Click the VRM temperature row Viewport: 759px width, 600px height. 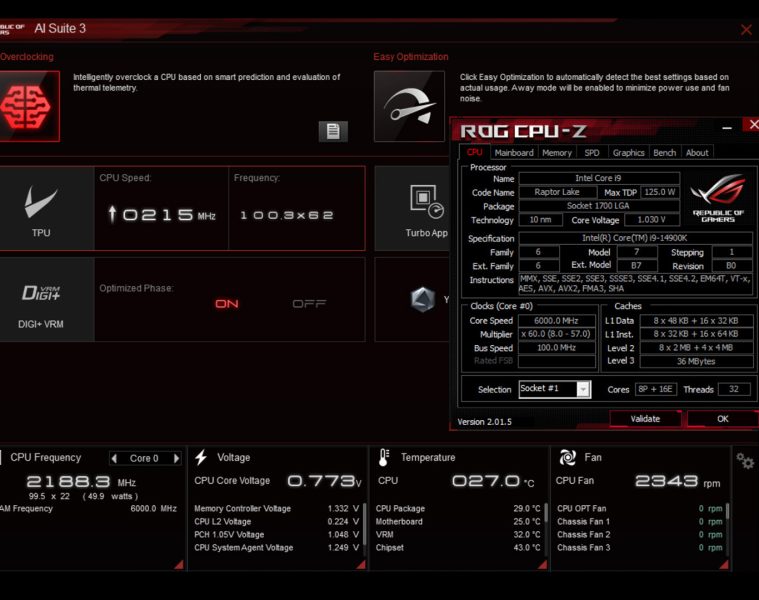(x=458, y=535)
